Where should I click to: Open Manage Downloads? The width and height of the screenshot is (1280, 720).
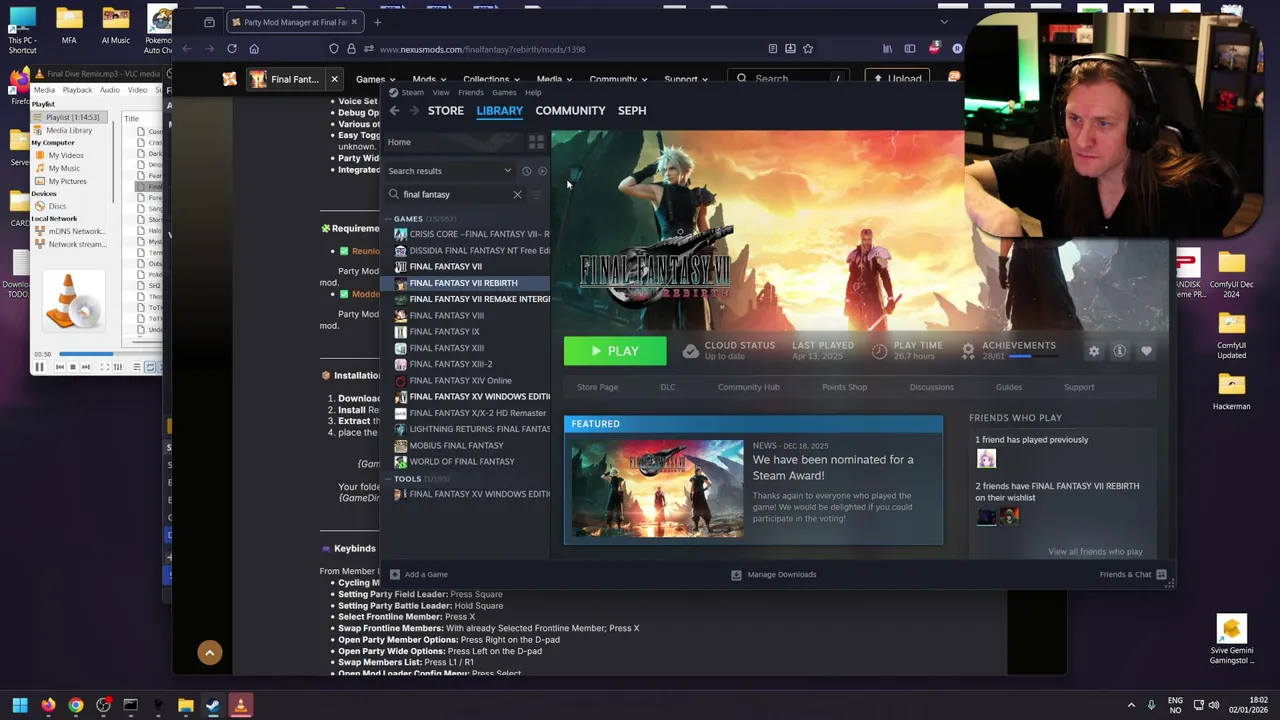click(x=773, y=575)
